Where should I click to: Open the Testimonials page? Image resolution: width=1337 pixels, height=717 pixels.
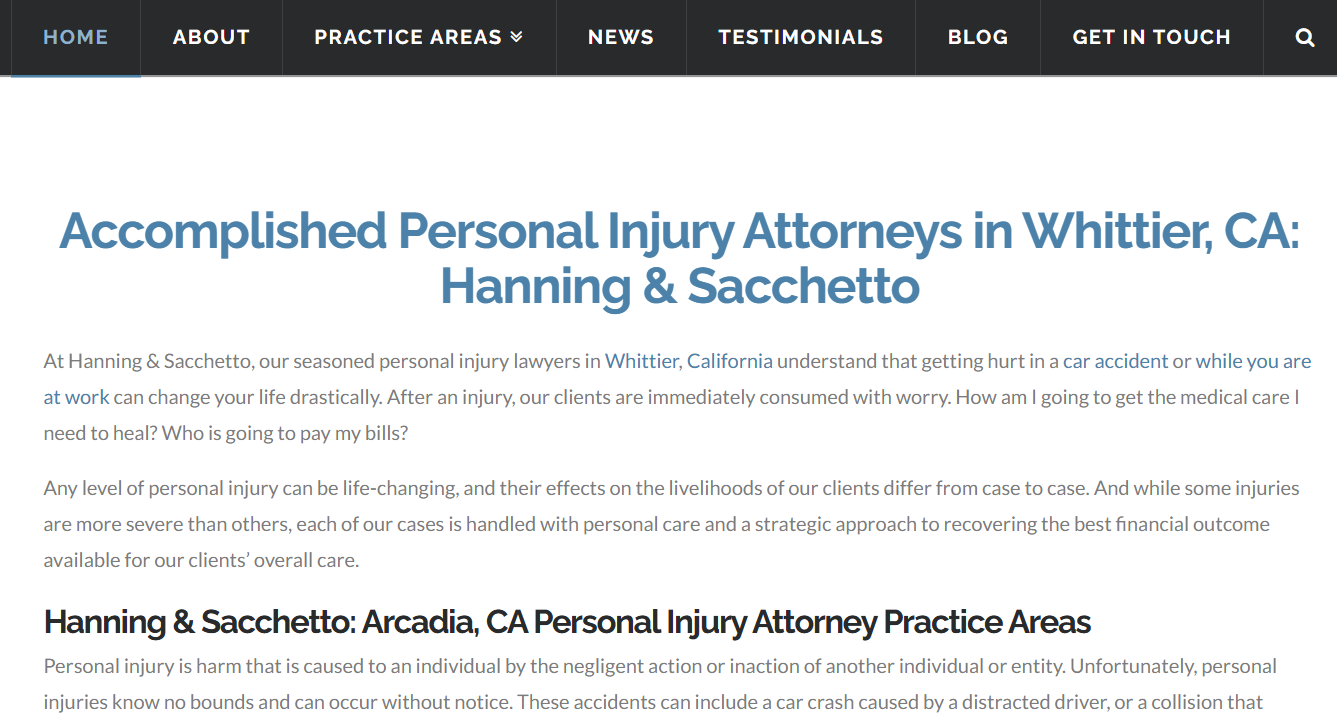coord(800,37)
